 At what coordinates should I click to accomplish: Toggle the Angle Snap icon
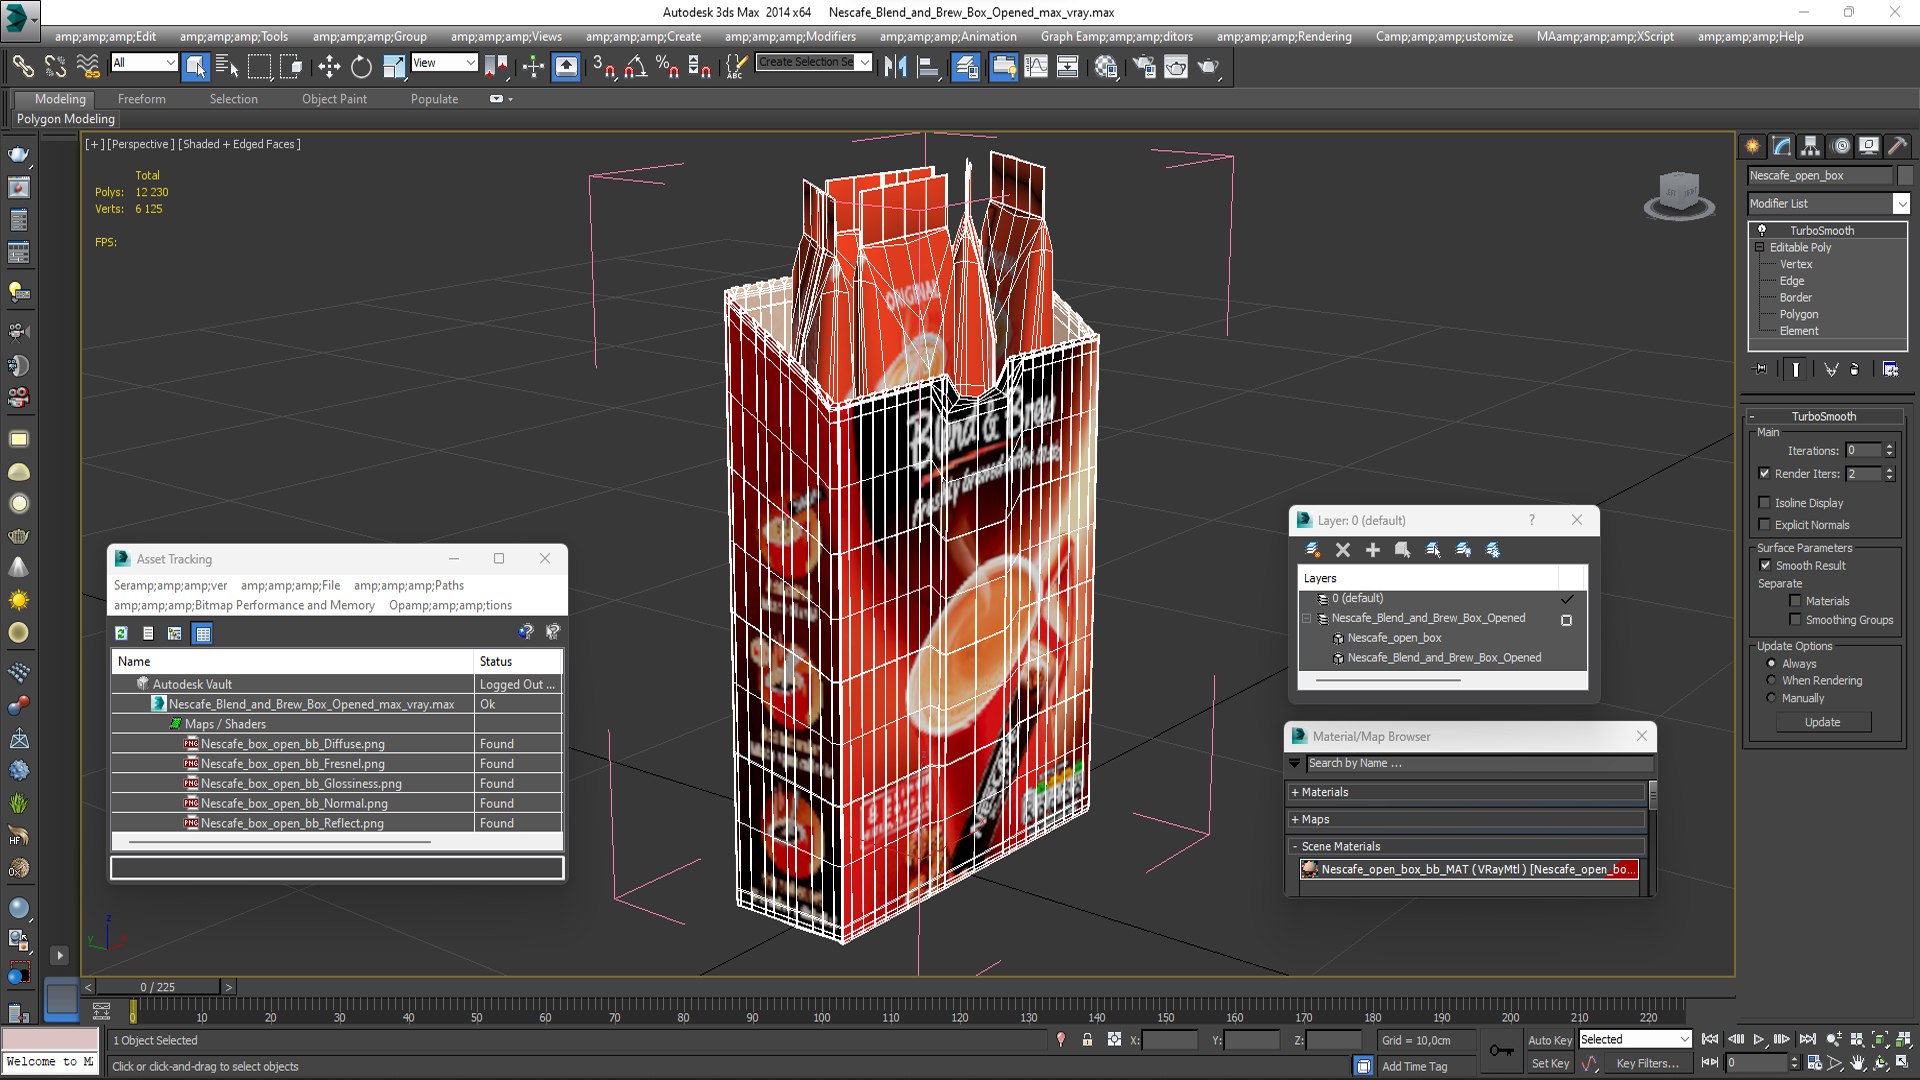coord(636,67)
